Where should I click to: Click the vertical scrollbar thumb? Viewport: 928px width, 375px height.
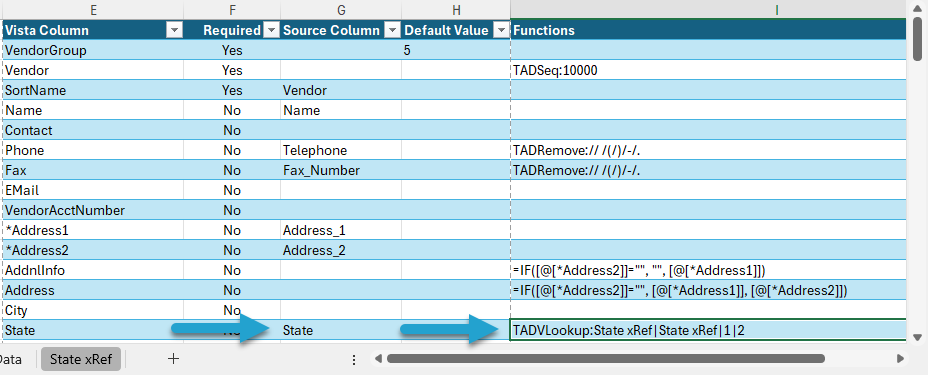pyautogui.click(x=918, y=40)
